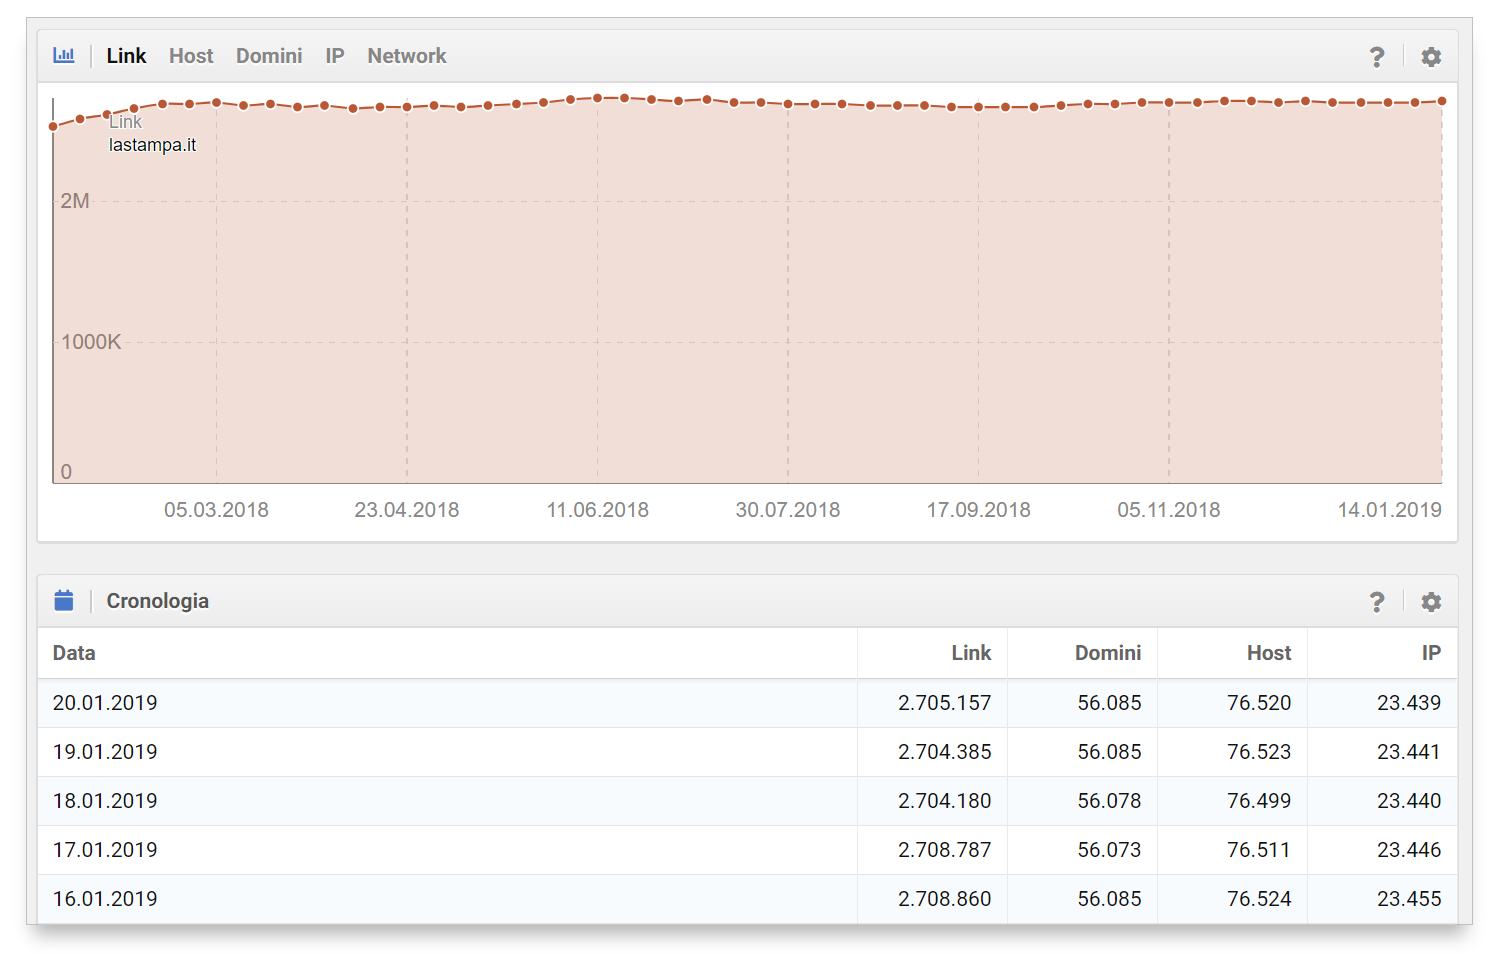Viewport: 1497px width, 954px height.
Task: Click the Host column header in table
Action: tap(1268, 653)
